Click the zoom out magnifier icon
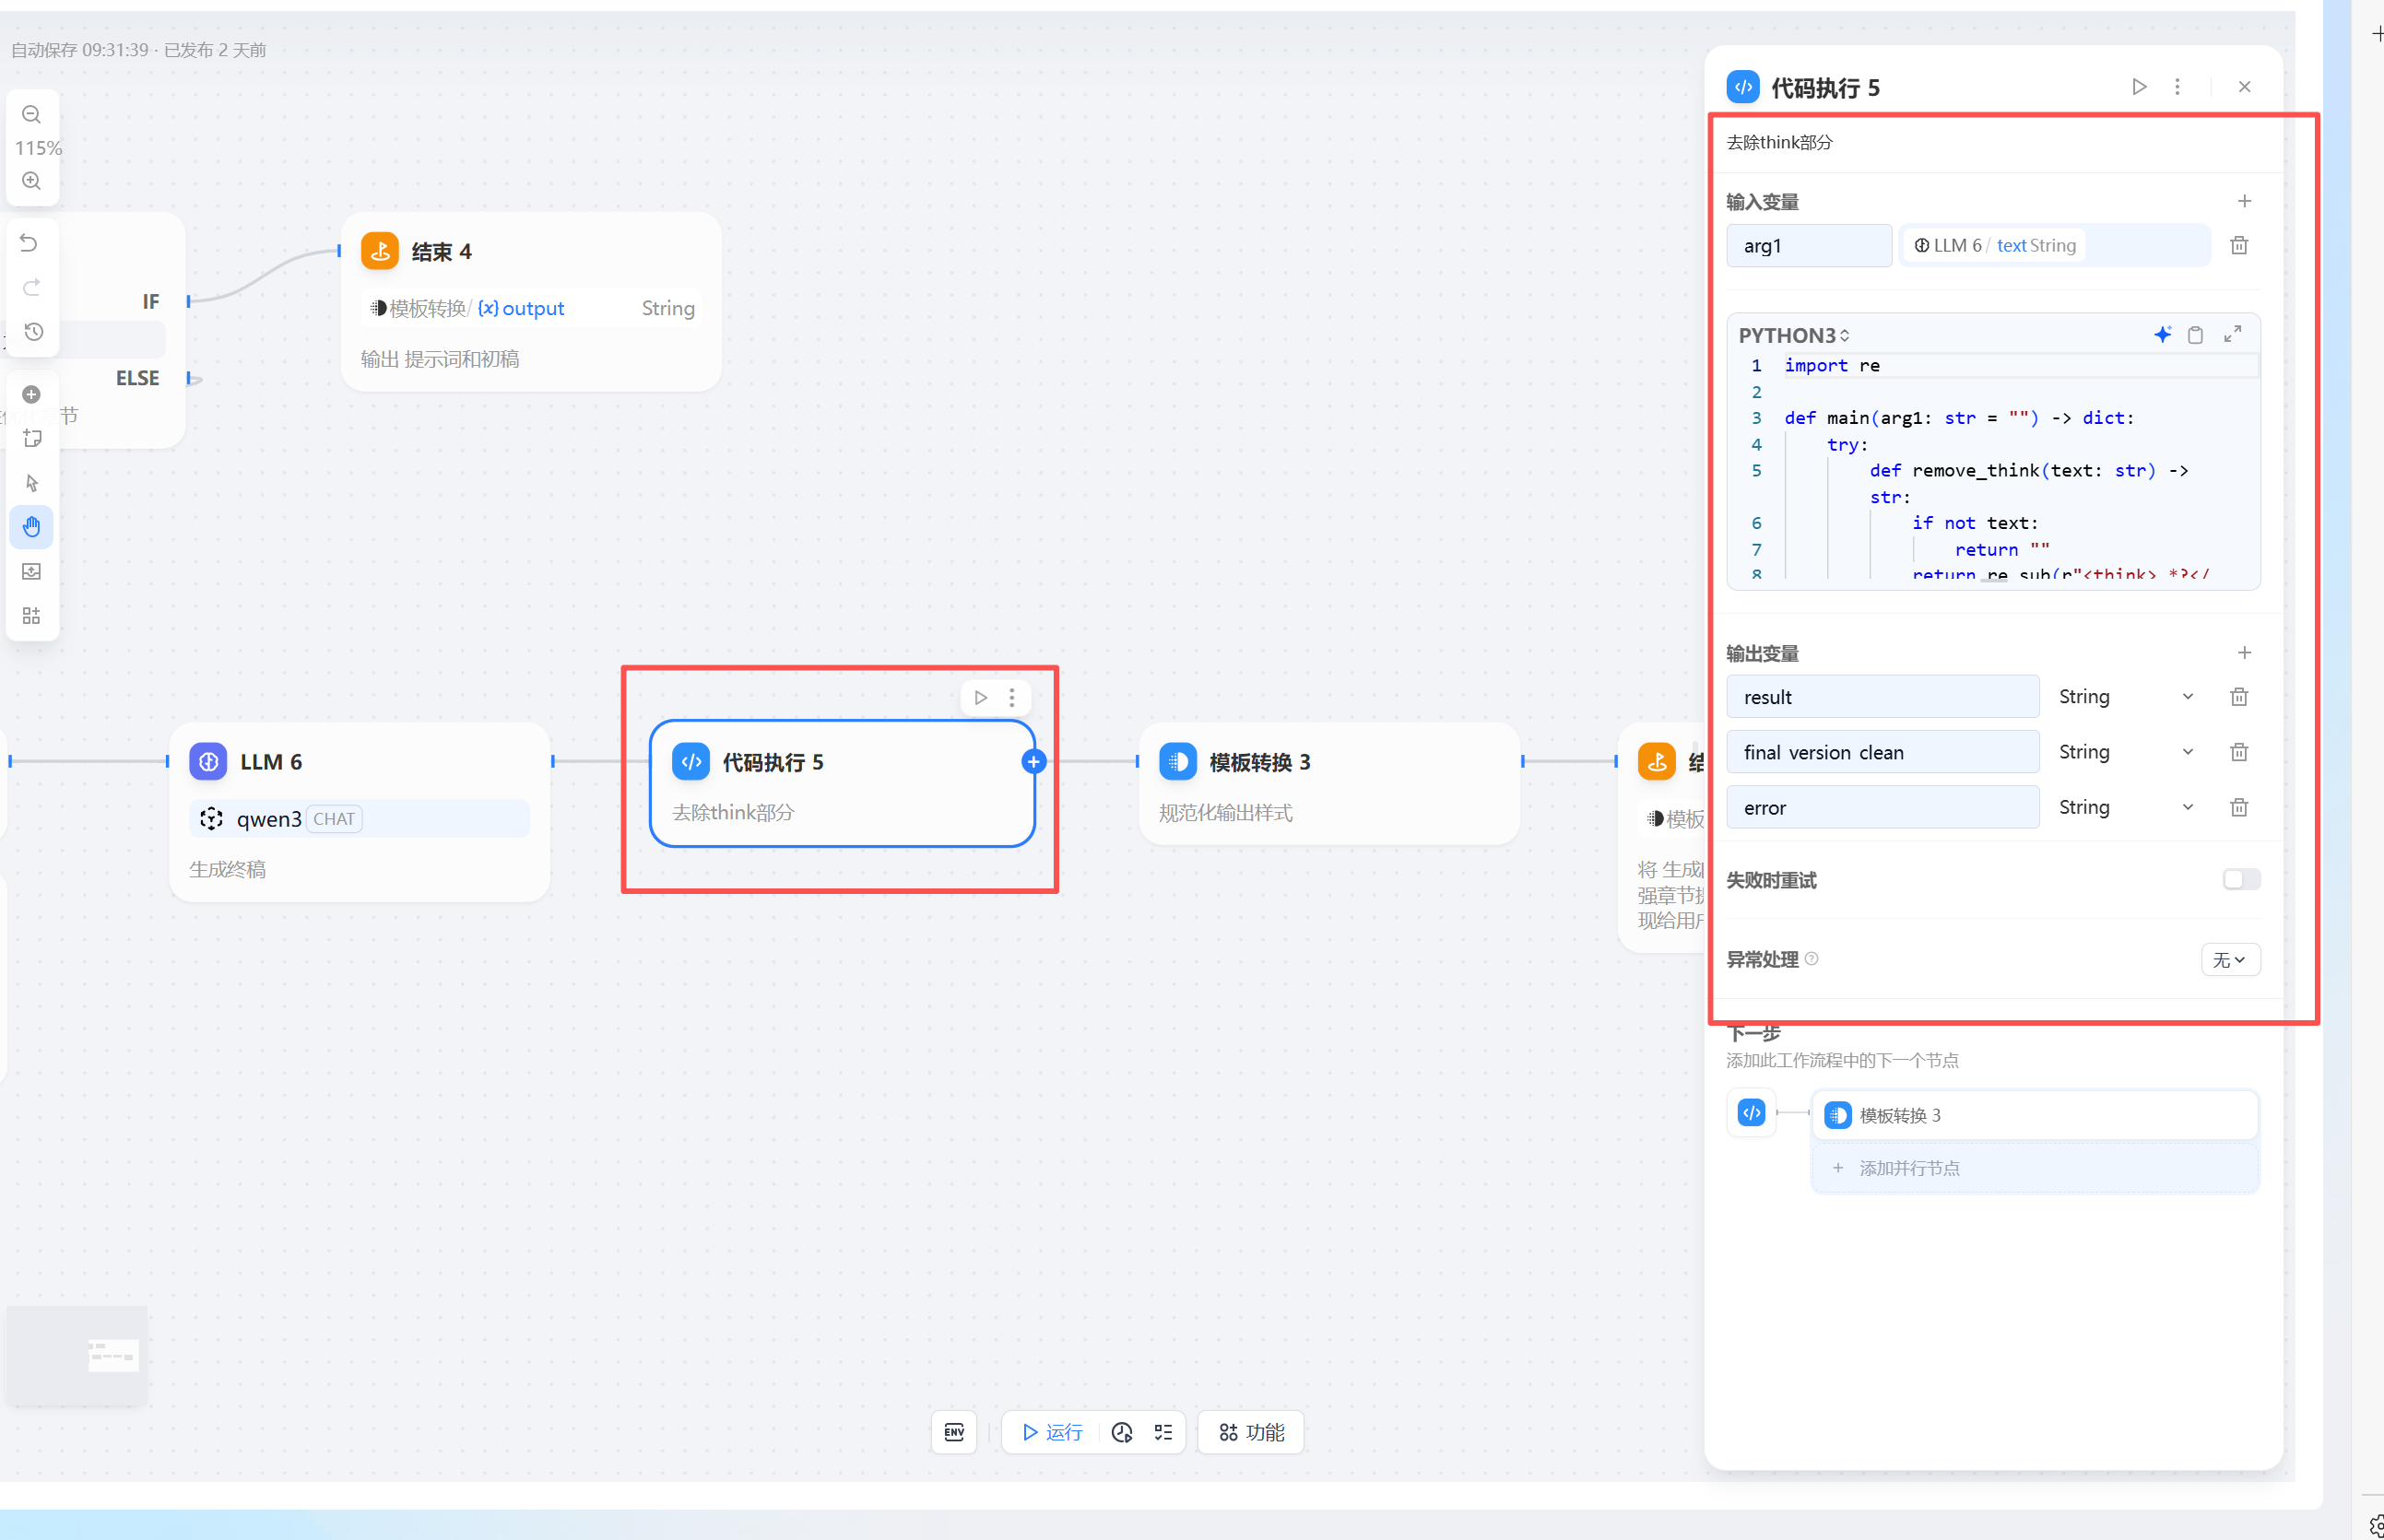 coord(32,115)
